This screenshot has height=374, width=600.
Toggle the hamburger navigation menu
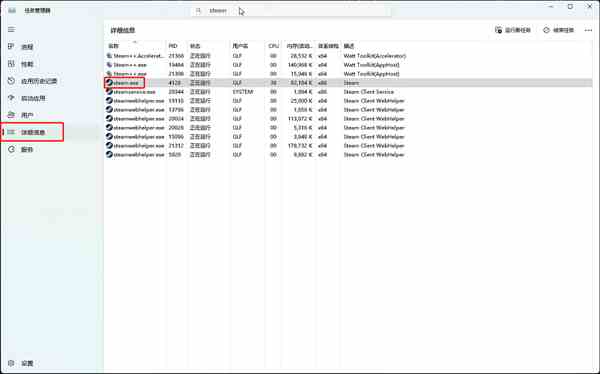(11, 29)
